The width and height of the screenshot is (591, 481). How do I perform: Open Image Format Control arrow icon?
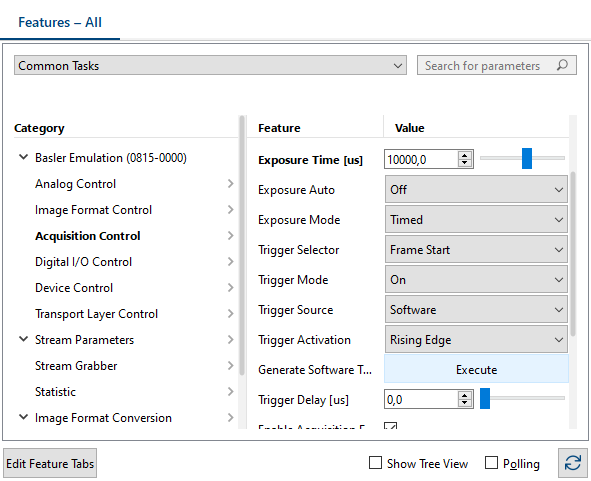pyautogui.click(x=231, y=210)
